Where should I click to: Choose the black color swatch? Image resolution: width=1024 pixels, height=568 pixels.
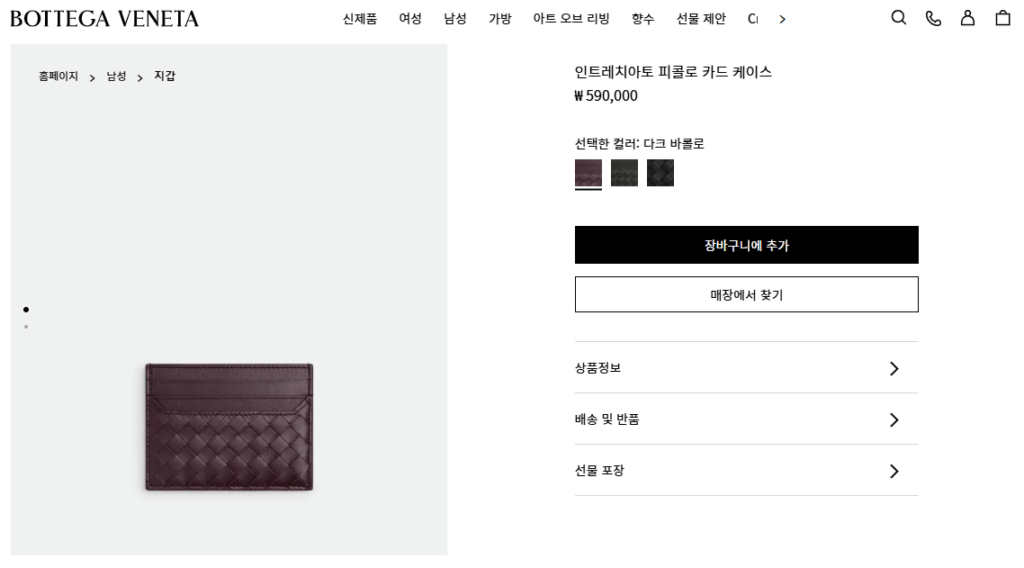tap(660, 173)
